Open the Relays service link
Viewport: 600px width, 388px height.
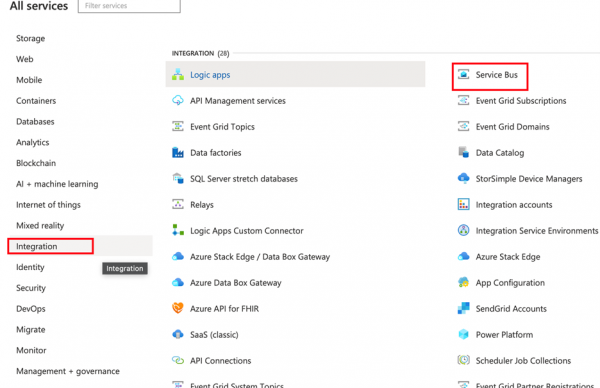(x=202, y=205)
